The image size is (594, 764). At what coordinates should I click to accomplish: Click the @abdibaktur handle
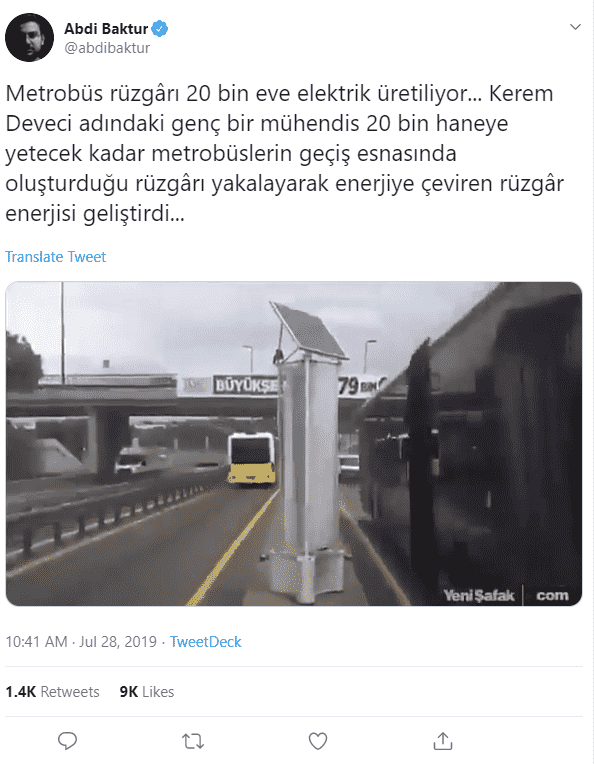[x=107, y=48]
